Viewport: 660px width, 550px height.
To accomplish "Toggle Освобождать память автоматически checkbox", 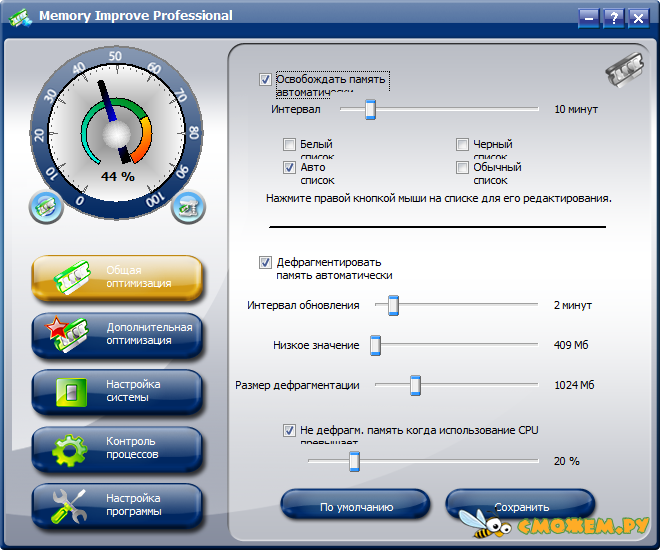I will pos(265,79).
